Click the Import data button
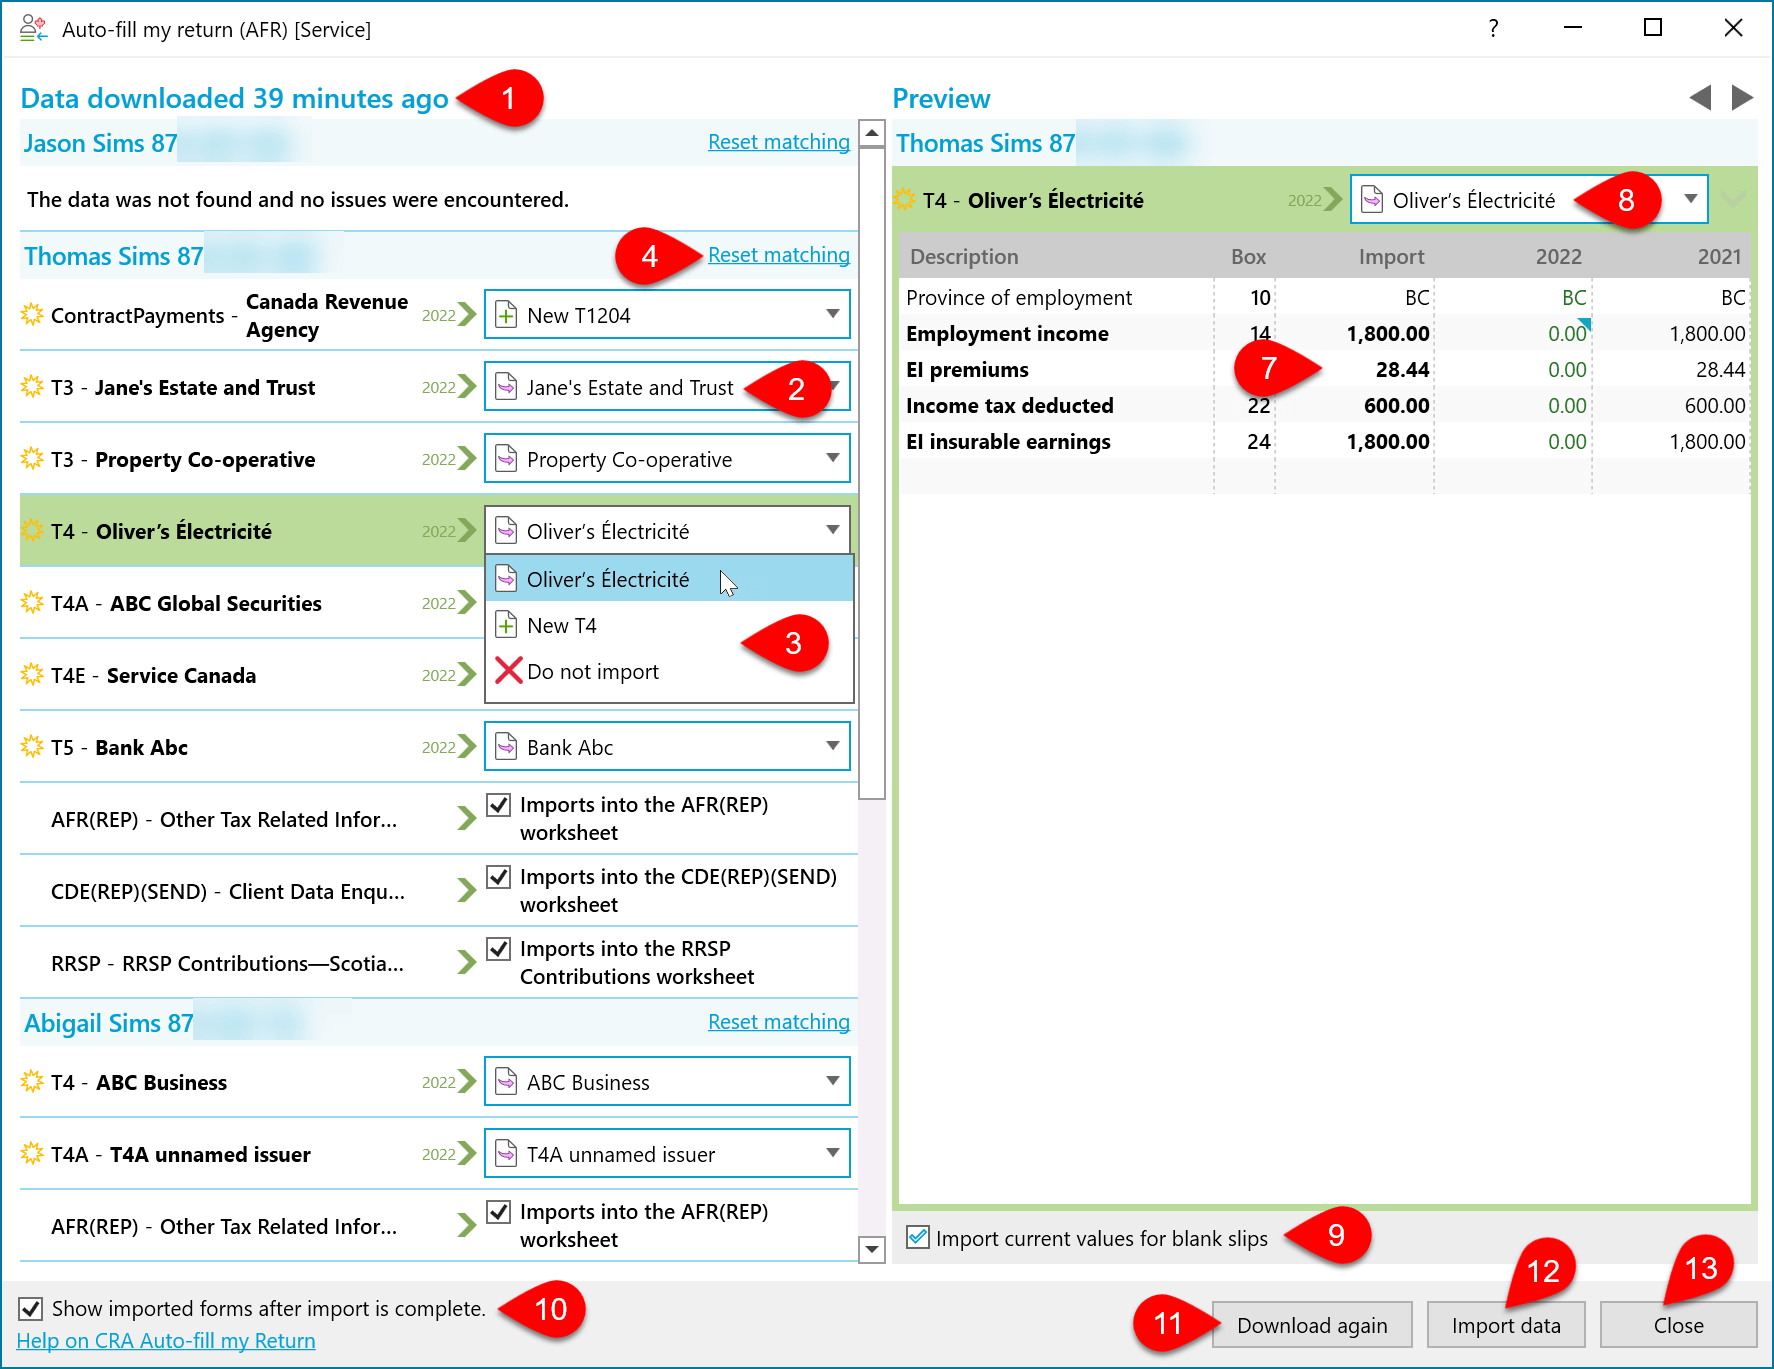Viewport: 1774px width, 1369px height. [1506, 1325]
